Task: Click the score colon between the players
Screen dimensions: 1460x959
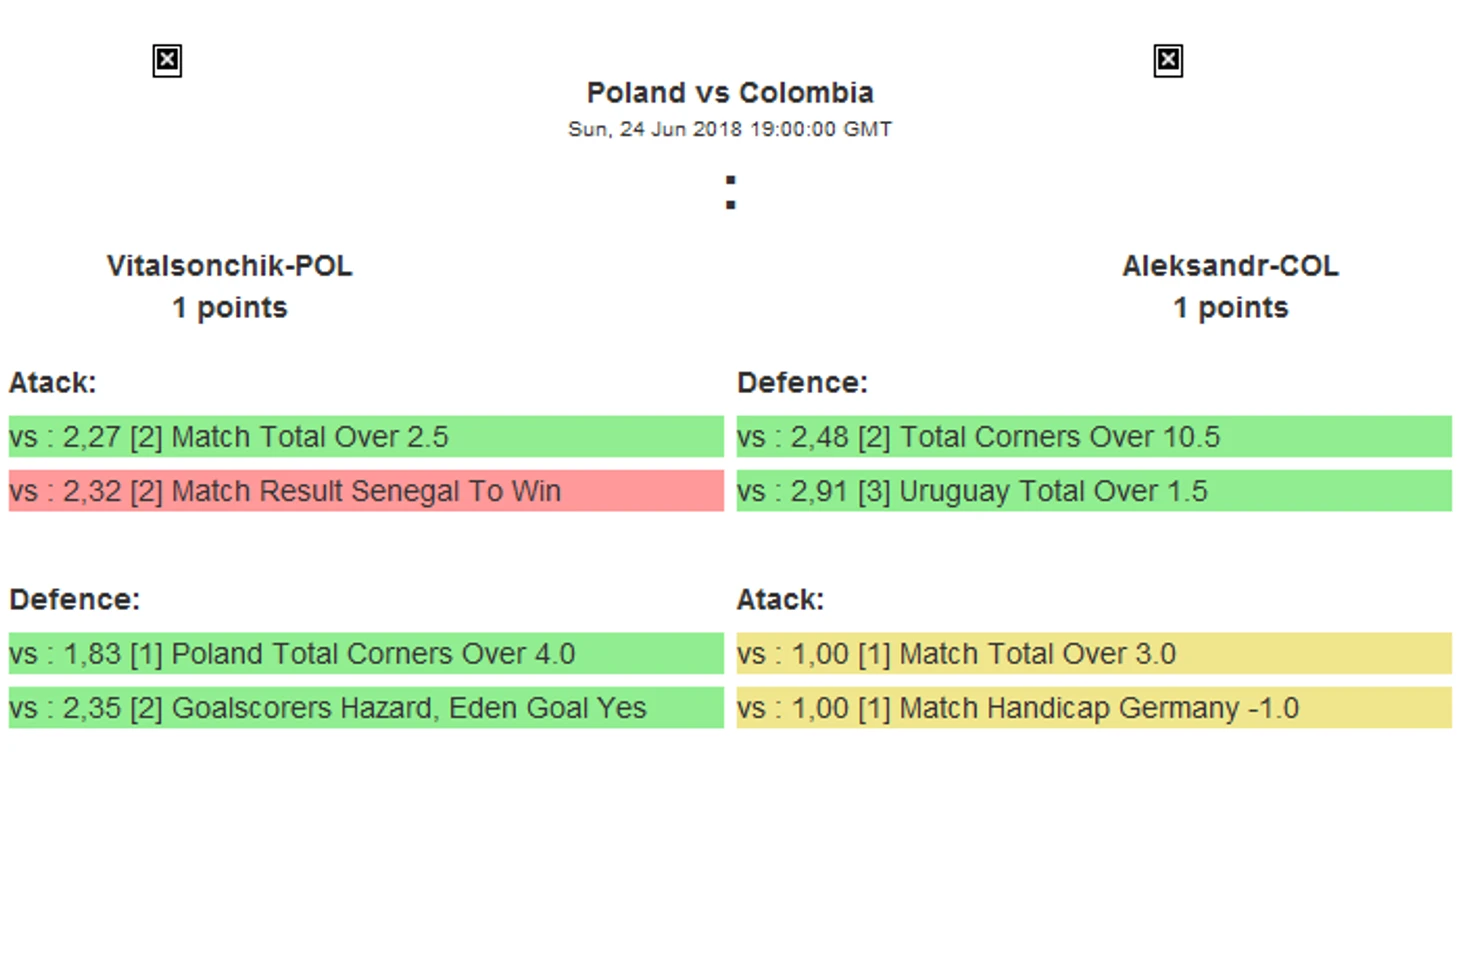Action: (731, 192)
